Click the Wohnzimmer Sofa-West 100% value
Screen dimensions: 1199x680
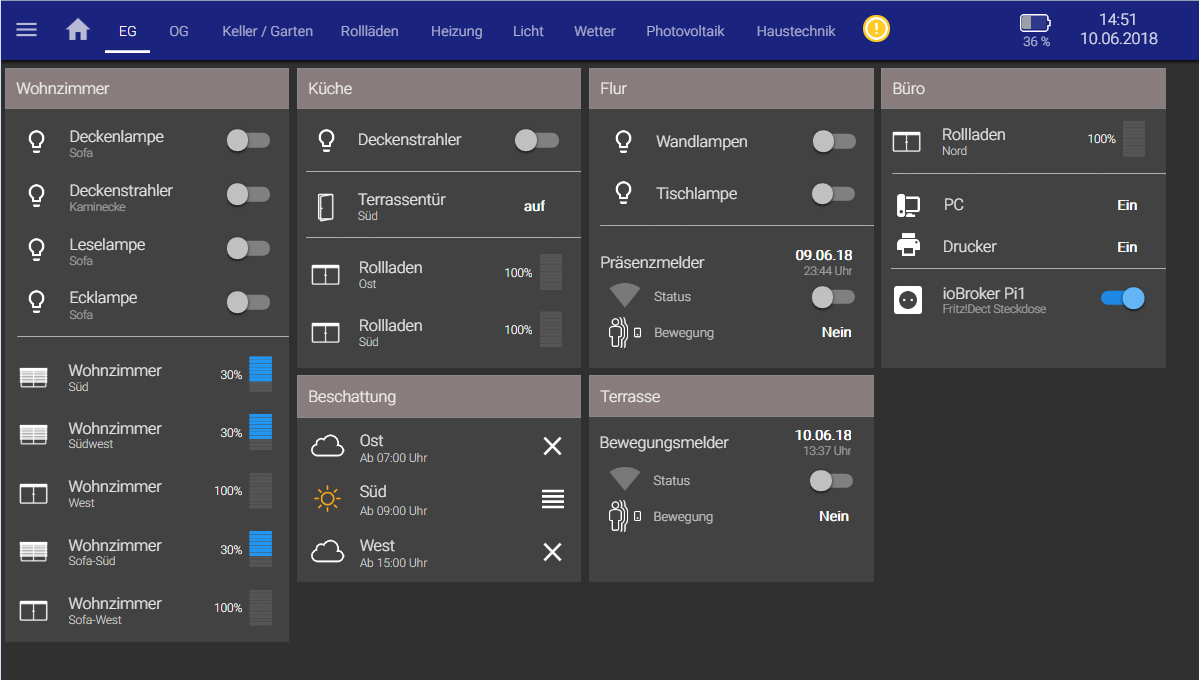coord(228,608)
